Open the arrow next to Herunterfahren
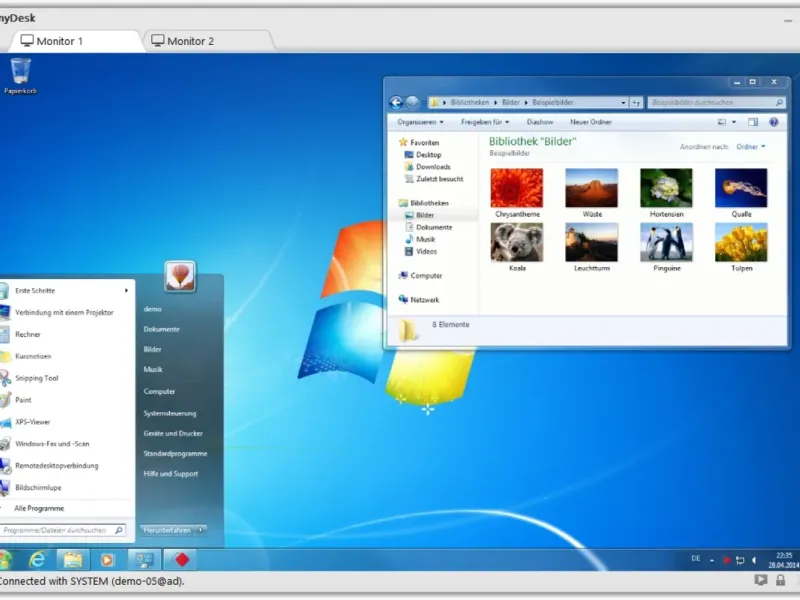Viewport: 800px width, 600px height. click(x=201, y=530)
